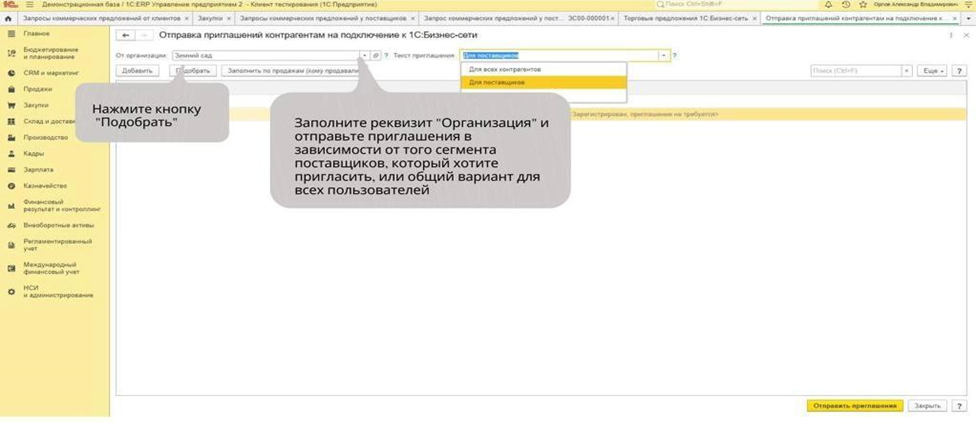Click the Отправить приглашения button
The image size is (976, 422).
point(855,406)
